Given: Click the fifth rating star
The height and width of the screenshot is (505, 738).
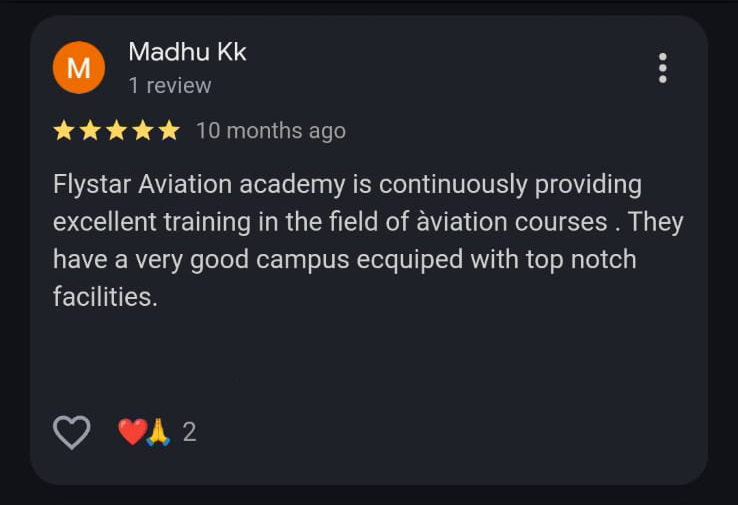Looking at the screenshot, I should tap(168, 131).
